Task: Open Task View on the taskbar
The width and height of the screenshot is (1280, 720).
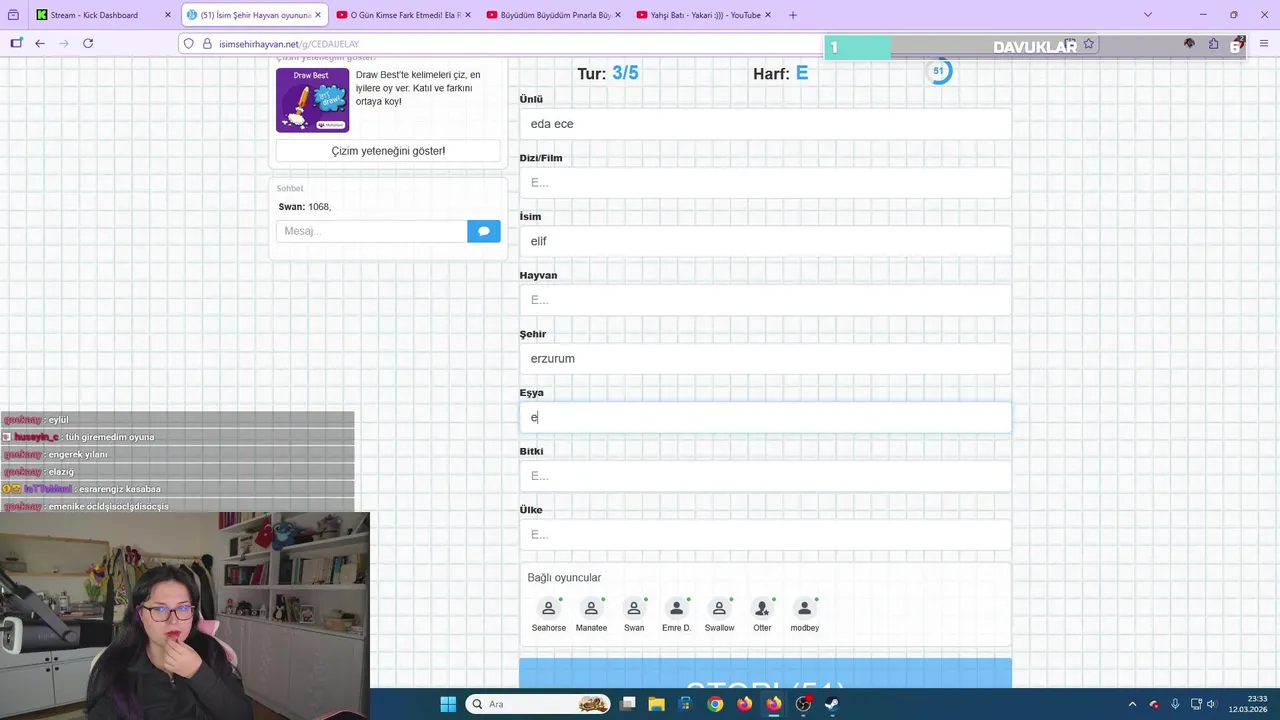Action: tap(627, 704)
